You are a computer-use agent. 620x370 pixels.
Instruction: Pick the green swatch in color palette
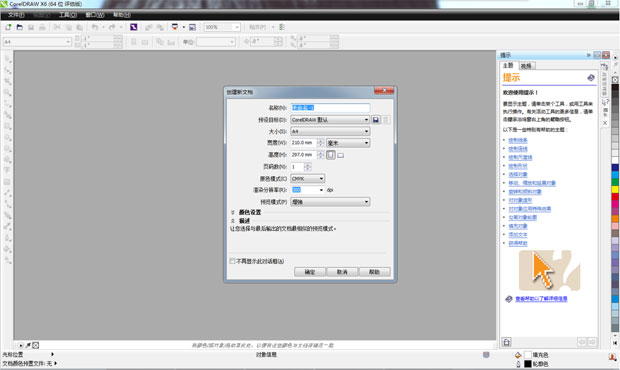[615, 182]
